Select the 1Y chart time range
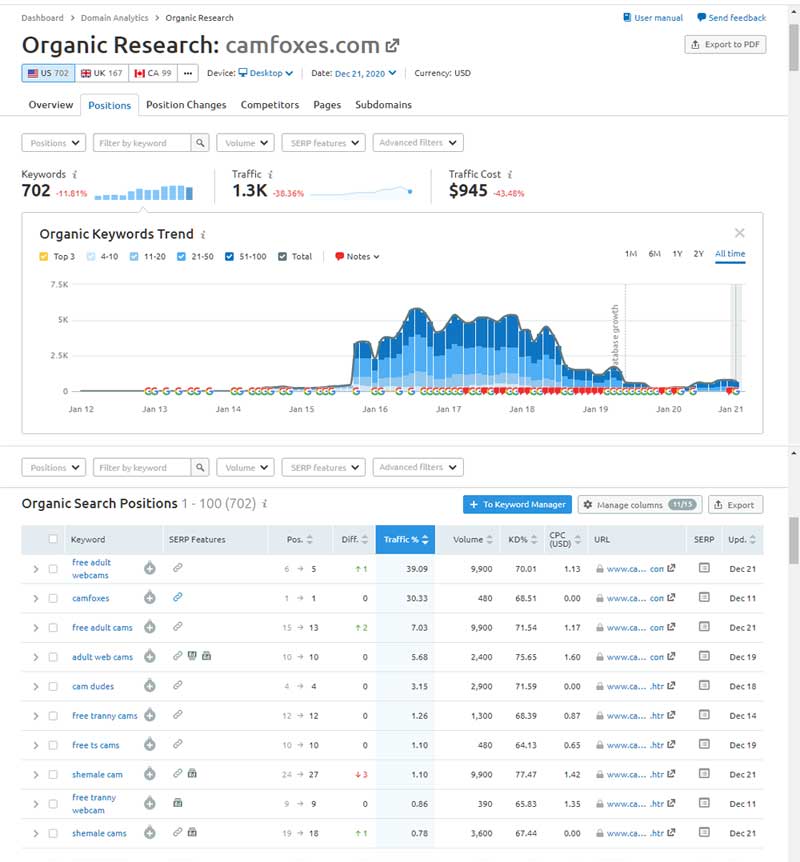Image resolution: width=800 pixels, height=862 pixels. [677, 253]
